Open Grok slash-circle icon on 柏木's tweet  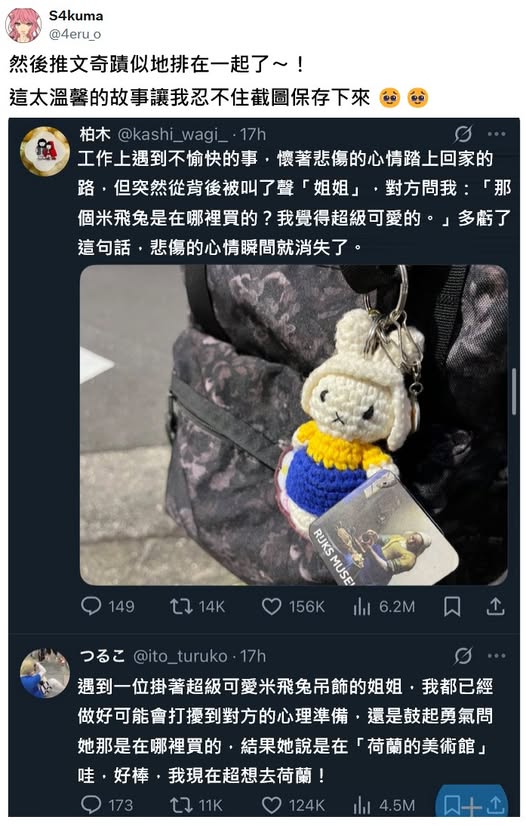coord(463,134)
